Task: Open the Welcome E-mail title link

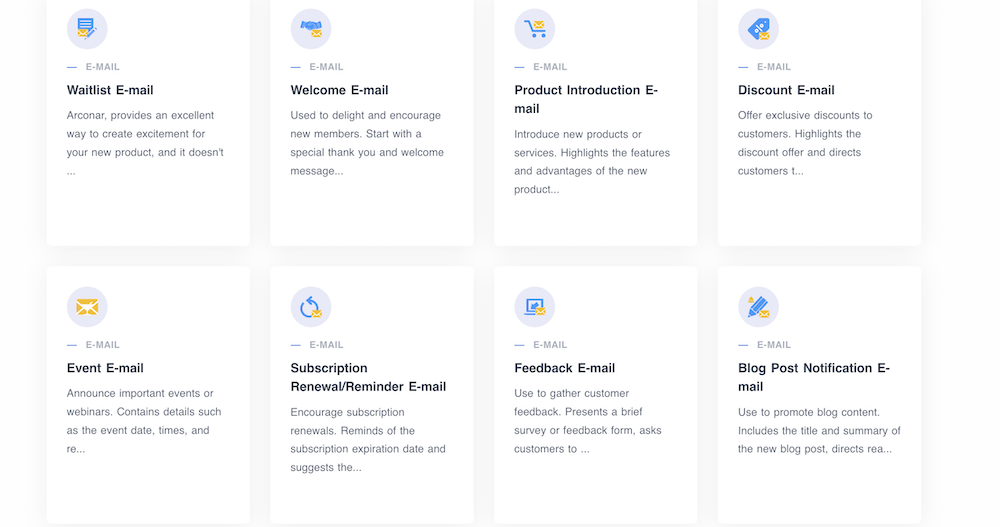Action: tap(339, 90)
